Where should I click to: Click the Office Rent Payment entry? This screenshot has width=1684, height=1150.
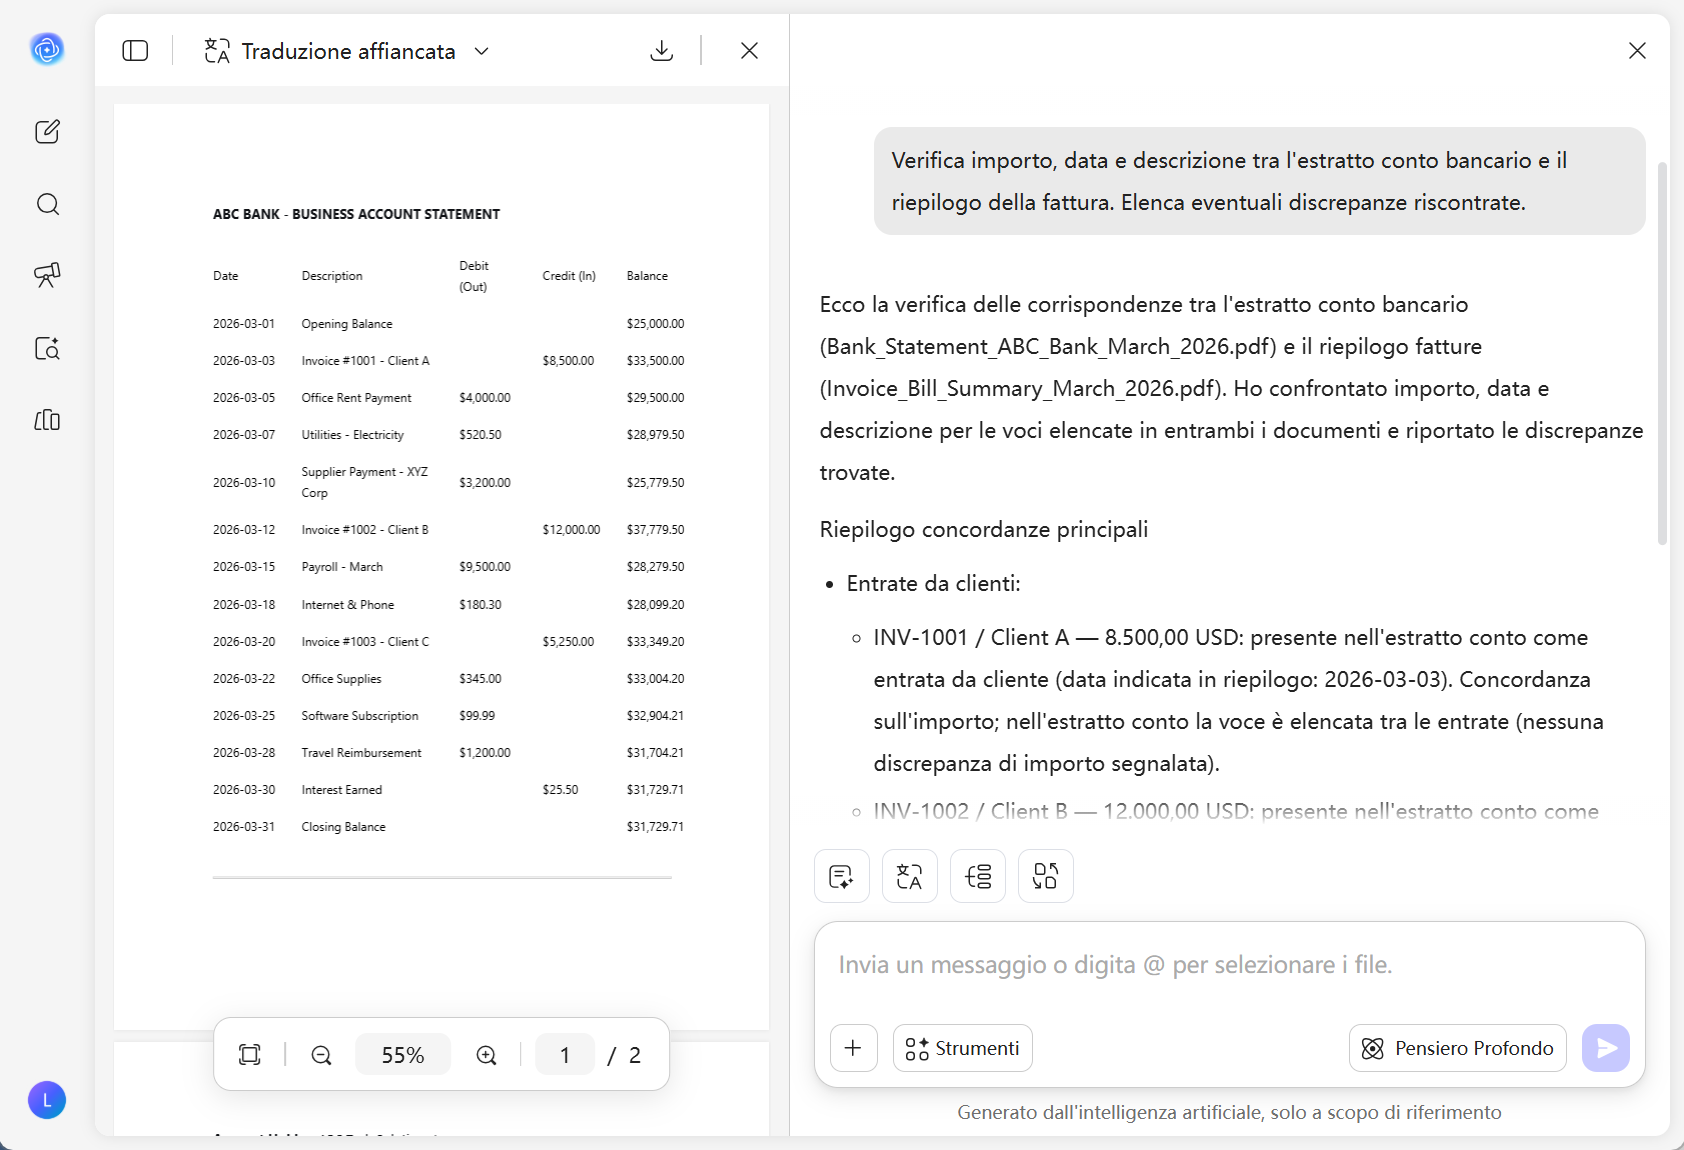pyautogui.click(x=356, y=398)
